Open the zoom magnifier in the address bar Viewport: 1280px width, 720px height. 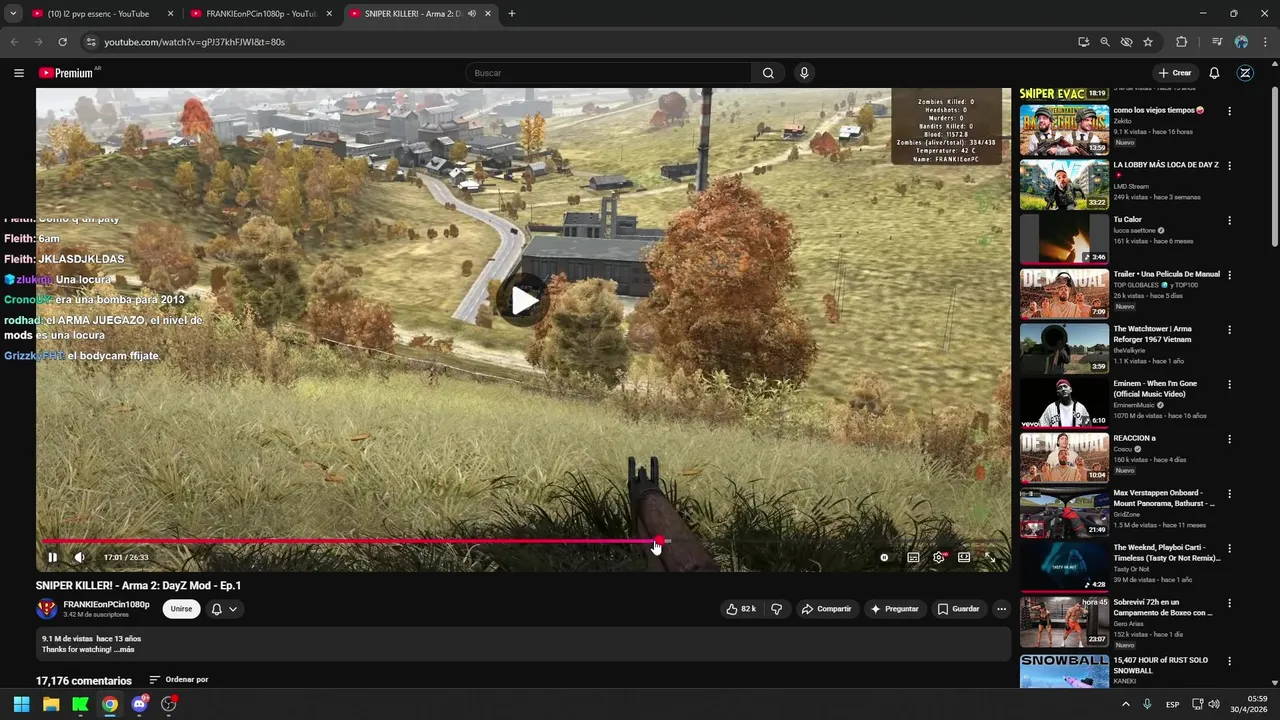[x=1105, y=42]
